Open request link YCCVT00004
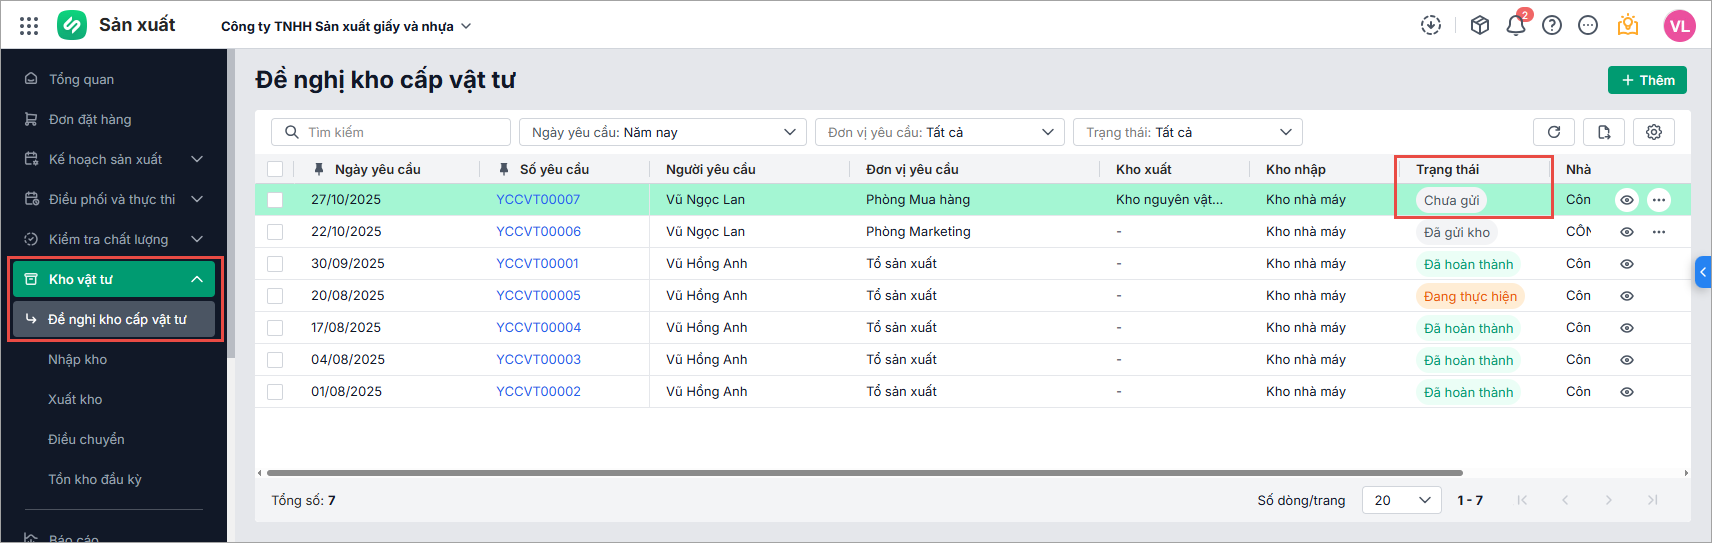The image size is (1712, 543). point(538,328)
